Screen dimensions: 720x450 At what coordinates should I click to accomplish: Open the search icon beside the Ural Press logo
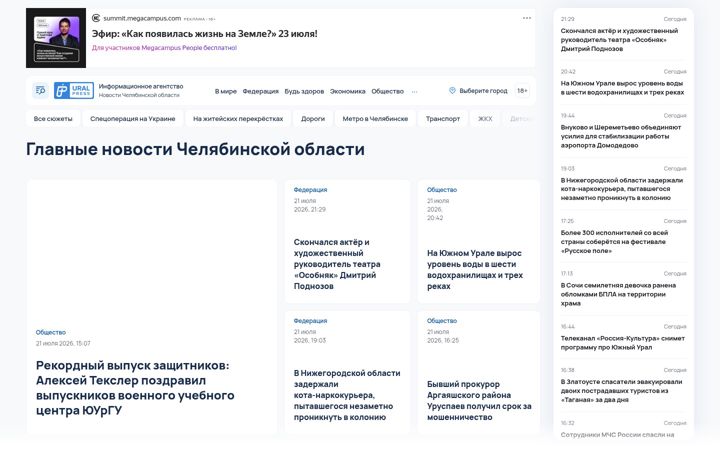(x=40, y=90)
